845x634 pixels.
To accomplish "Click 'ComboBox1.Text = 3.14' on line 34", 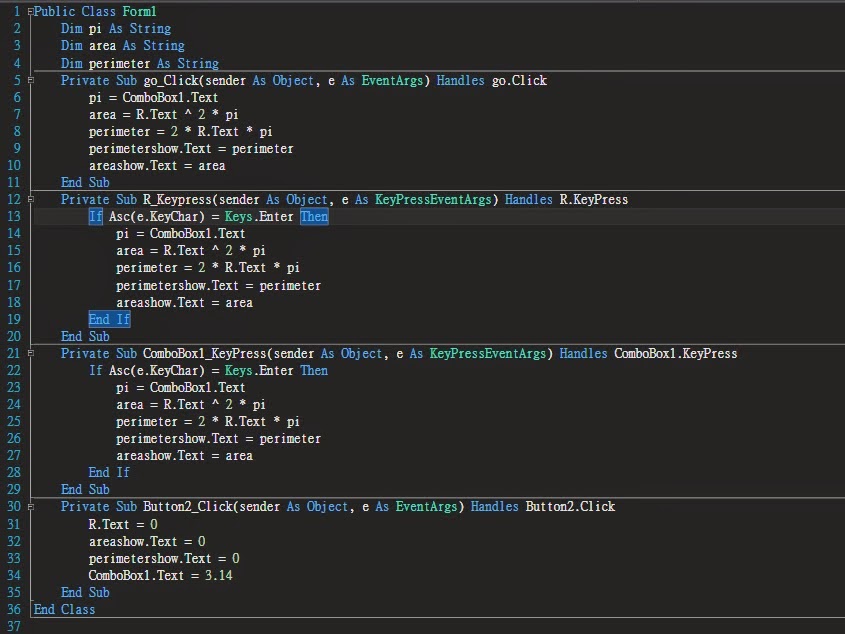I will pyautogui.click(x=161, y=576).
